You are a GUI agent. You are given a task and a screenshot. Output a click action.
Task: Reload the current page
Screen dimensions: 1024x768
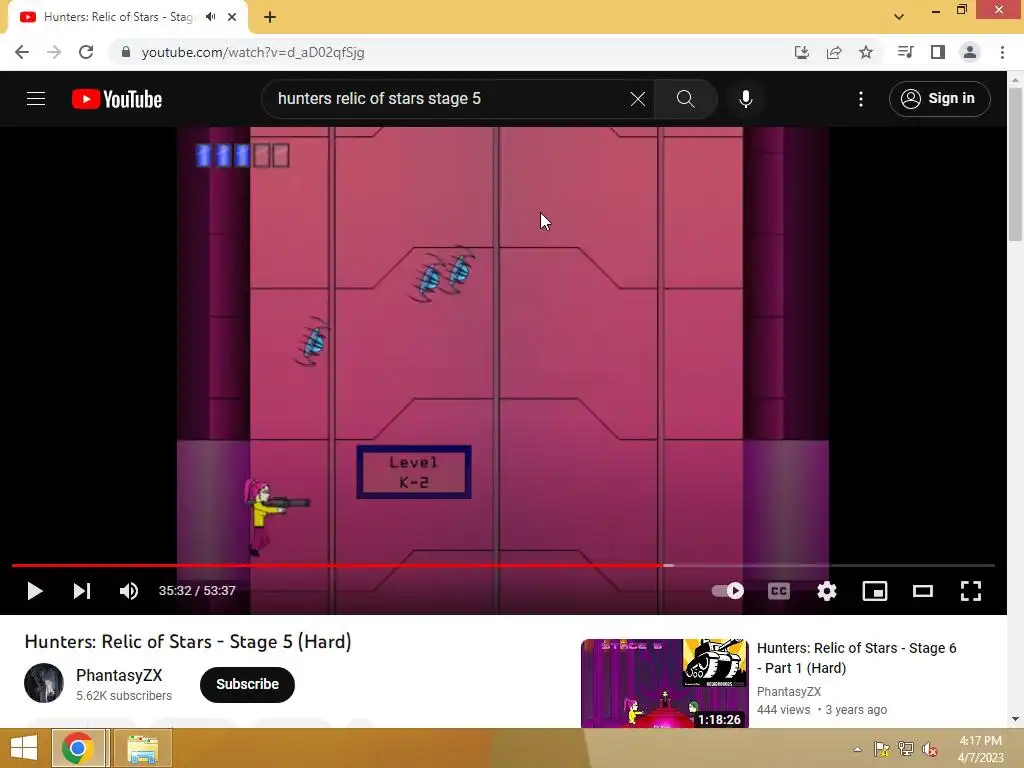pos(86,52)
